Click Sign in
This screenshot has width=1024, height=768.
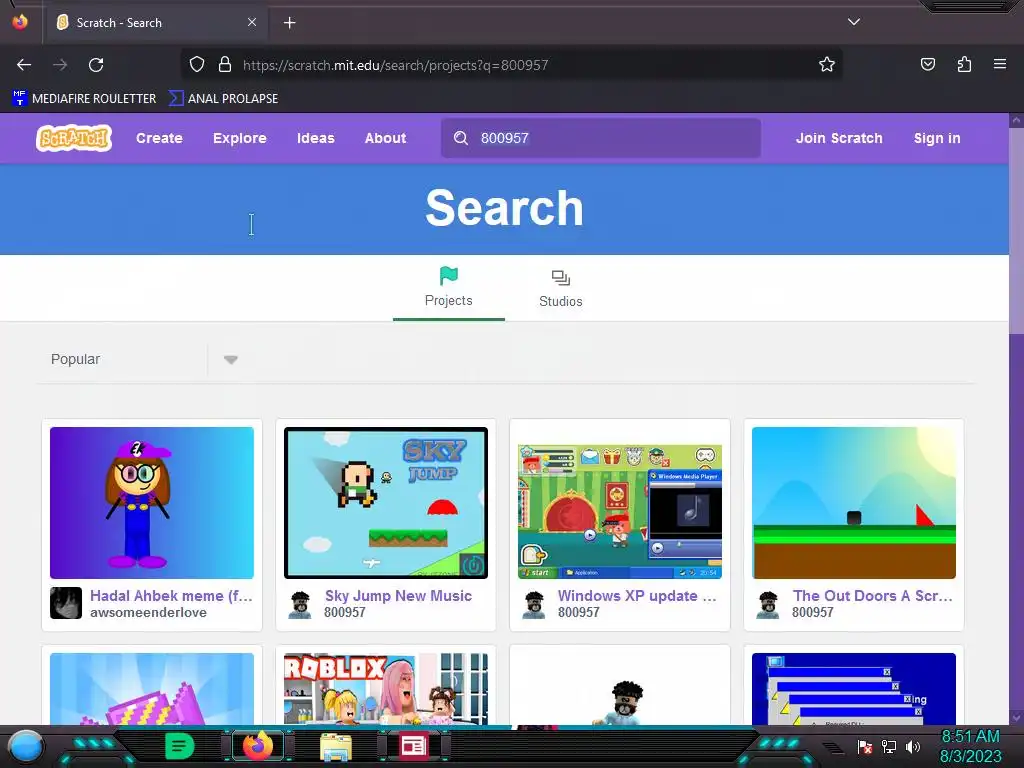(x=937, y=138)
